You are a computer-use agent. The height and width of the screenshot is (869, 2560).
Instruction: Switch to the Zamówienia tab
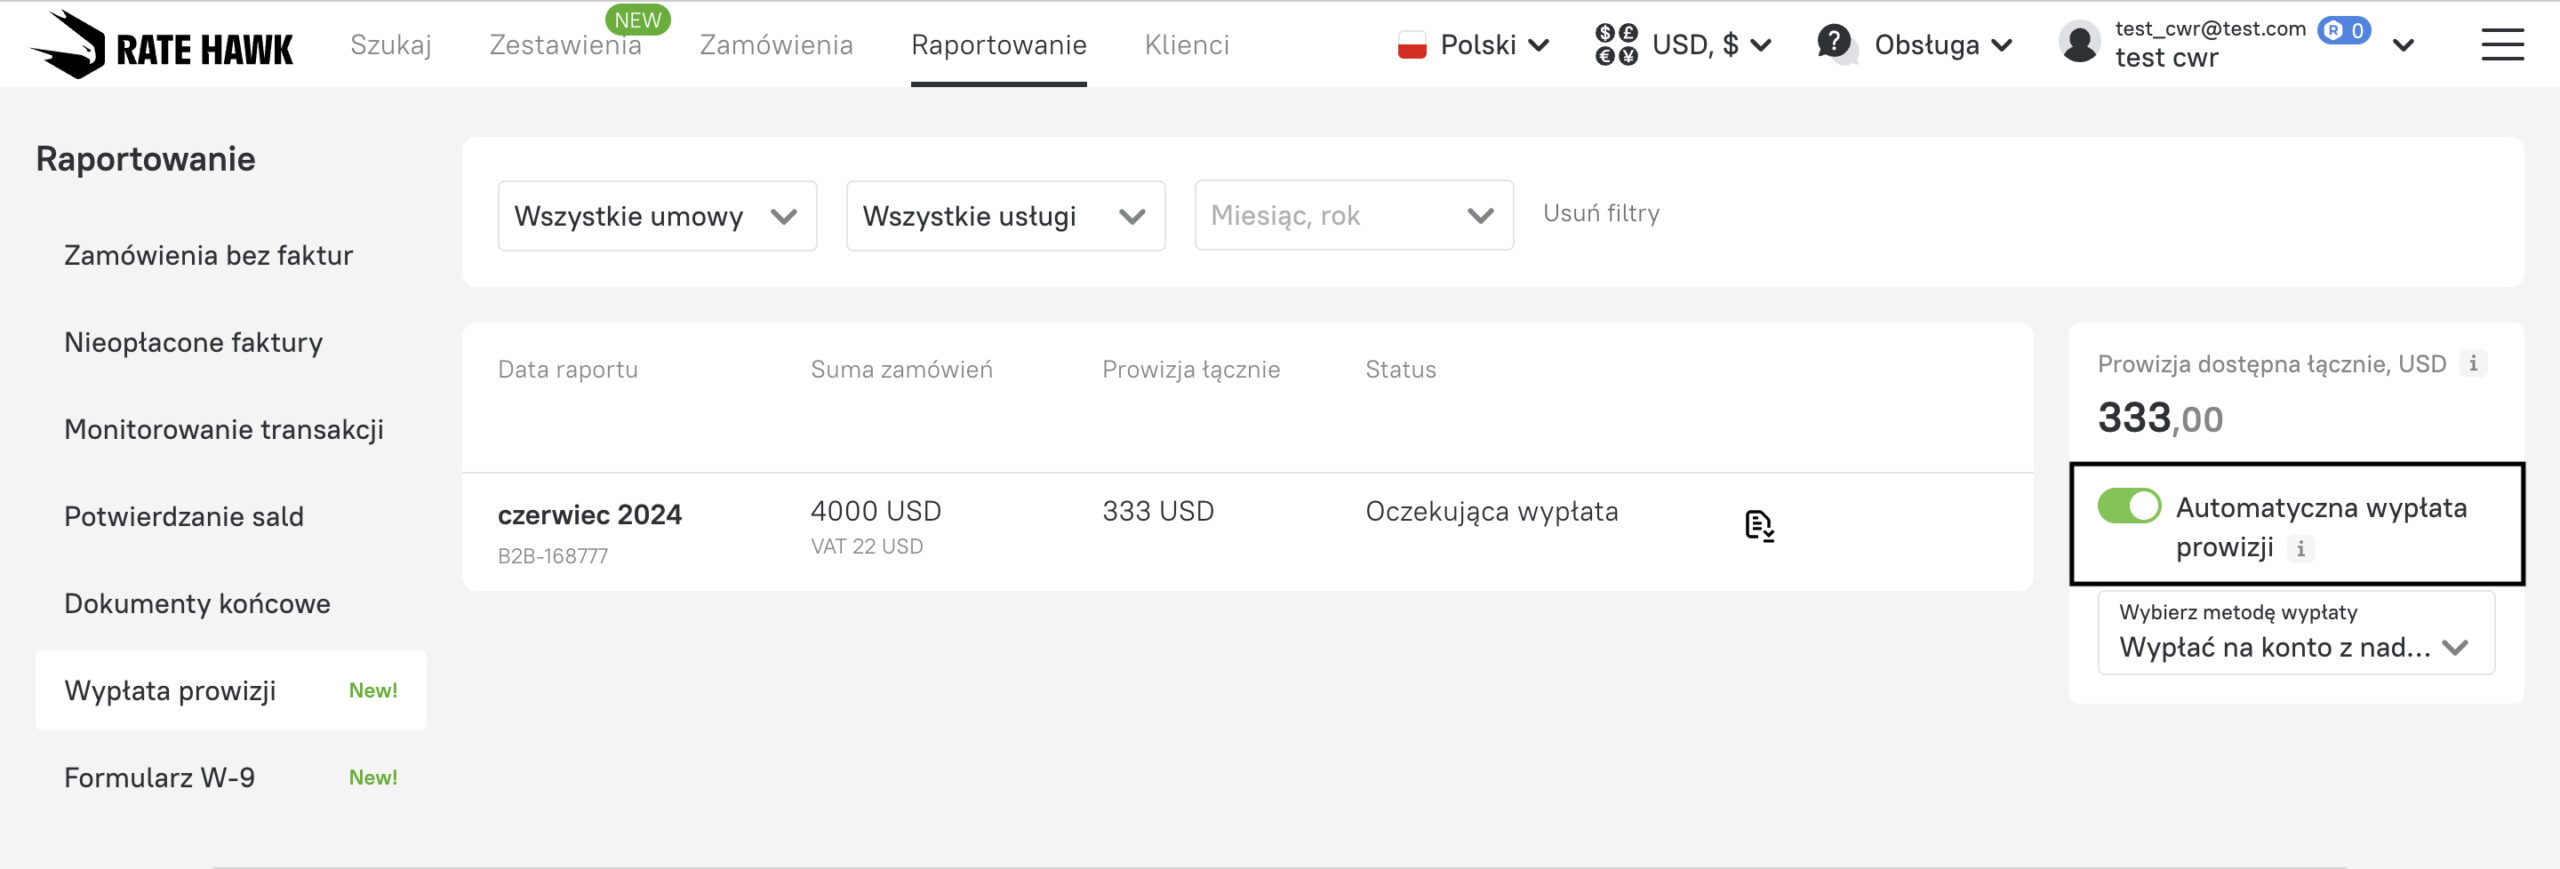pos(776,45)
